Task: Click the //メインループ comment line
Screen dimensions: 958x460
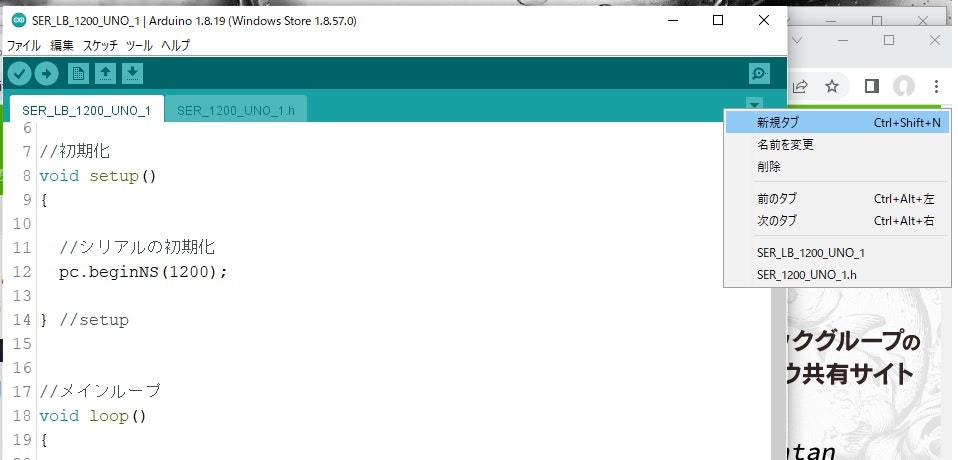Action: click(100, 391)
